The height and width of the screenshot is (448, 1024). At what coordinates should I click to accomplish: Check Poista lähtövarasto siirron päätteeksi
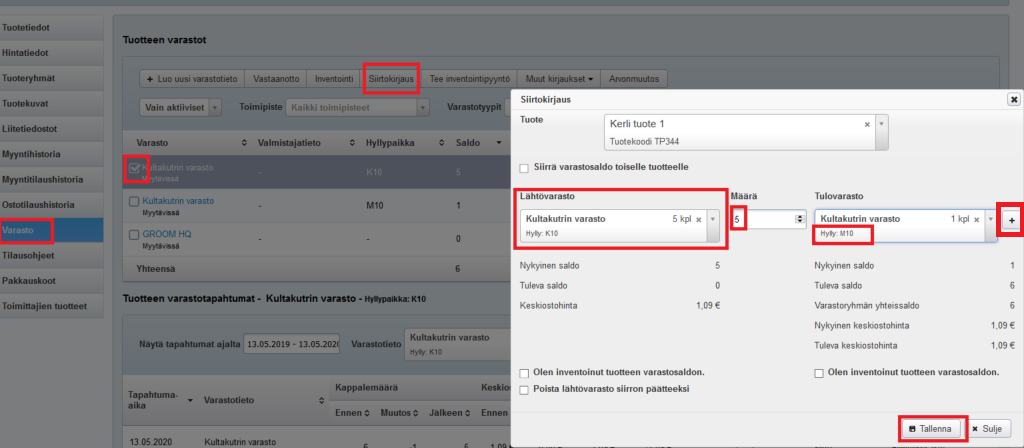coord(525,389)
